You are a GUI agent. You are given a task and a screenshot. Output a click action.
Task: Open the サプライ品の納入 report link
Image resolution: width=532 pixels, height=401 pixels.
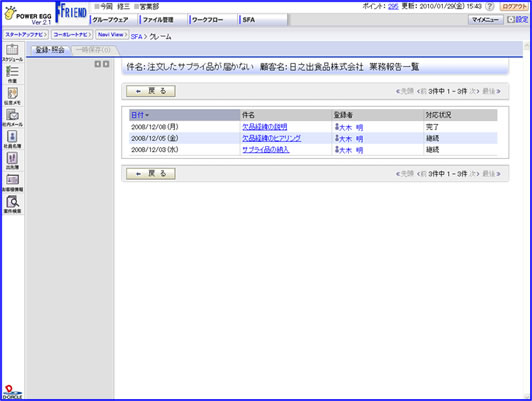point(266,150)
